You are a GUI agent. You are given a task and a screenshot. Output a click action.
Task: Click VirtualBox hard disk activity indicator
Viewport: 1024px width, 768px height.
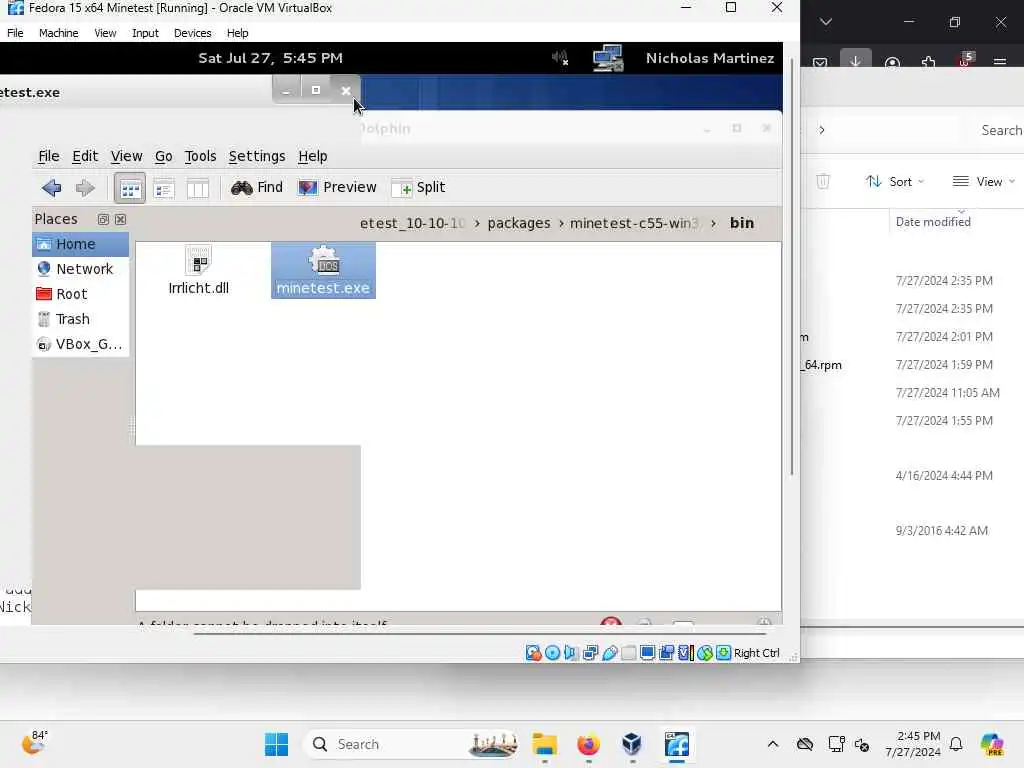point(533,652)
